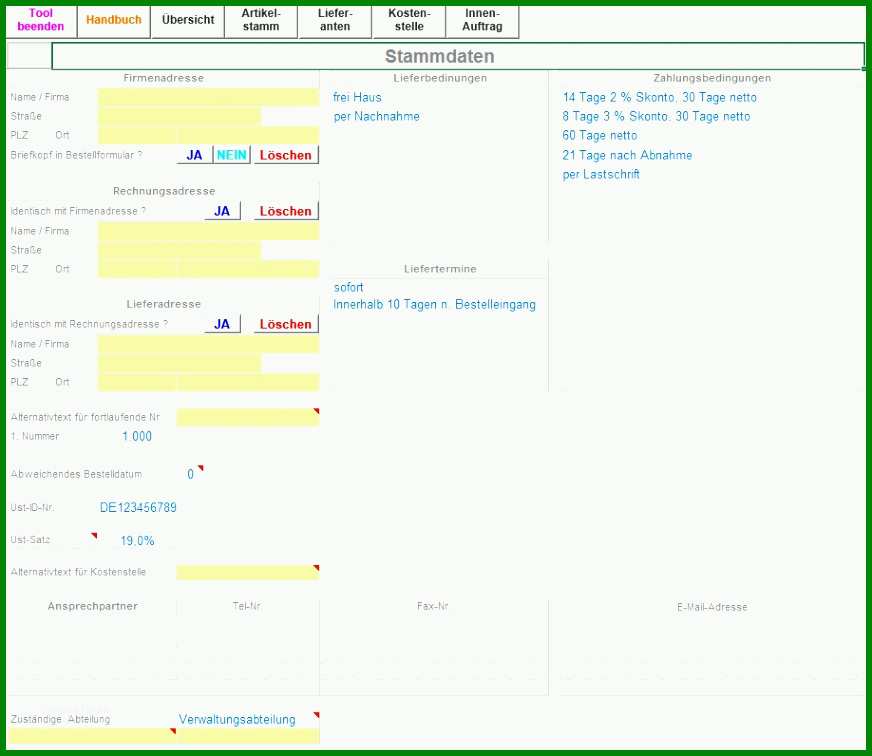Screen dimensions: 872x756
Task: Click Lieferadresse Straße field
Action: [179, 363]
